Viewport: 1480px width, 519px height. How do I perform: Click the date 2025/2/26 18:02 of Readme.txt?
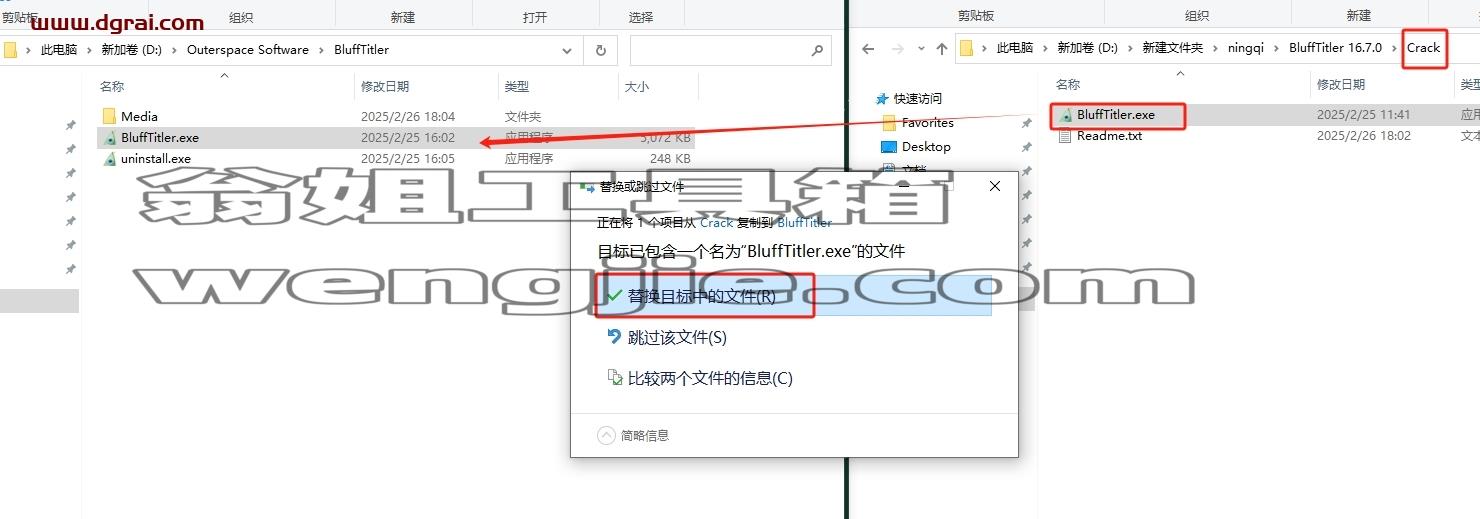(x=1363, y=136)
